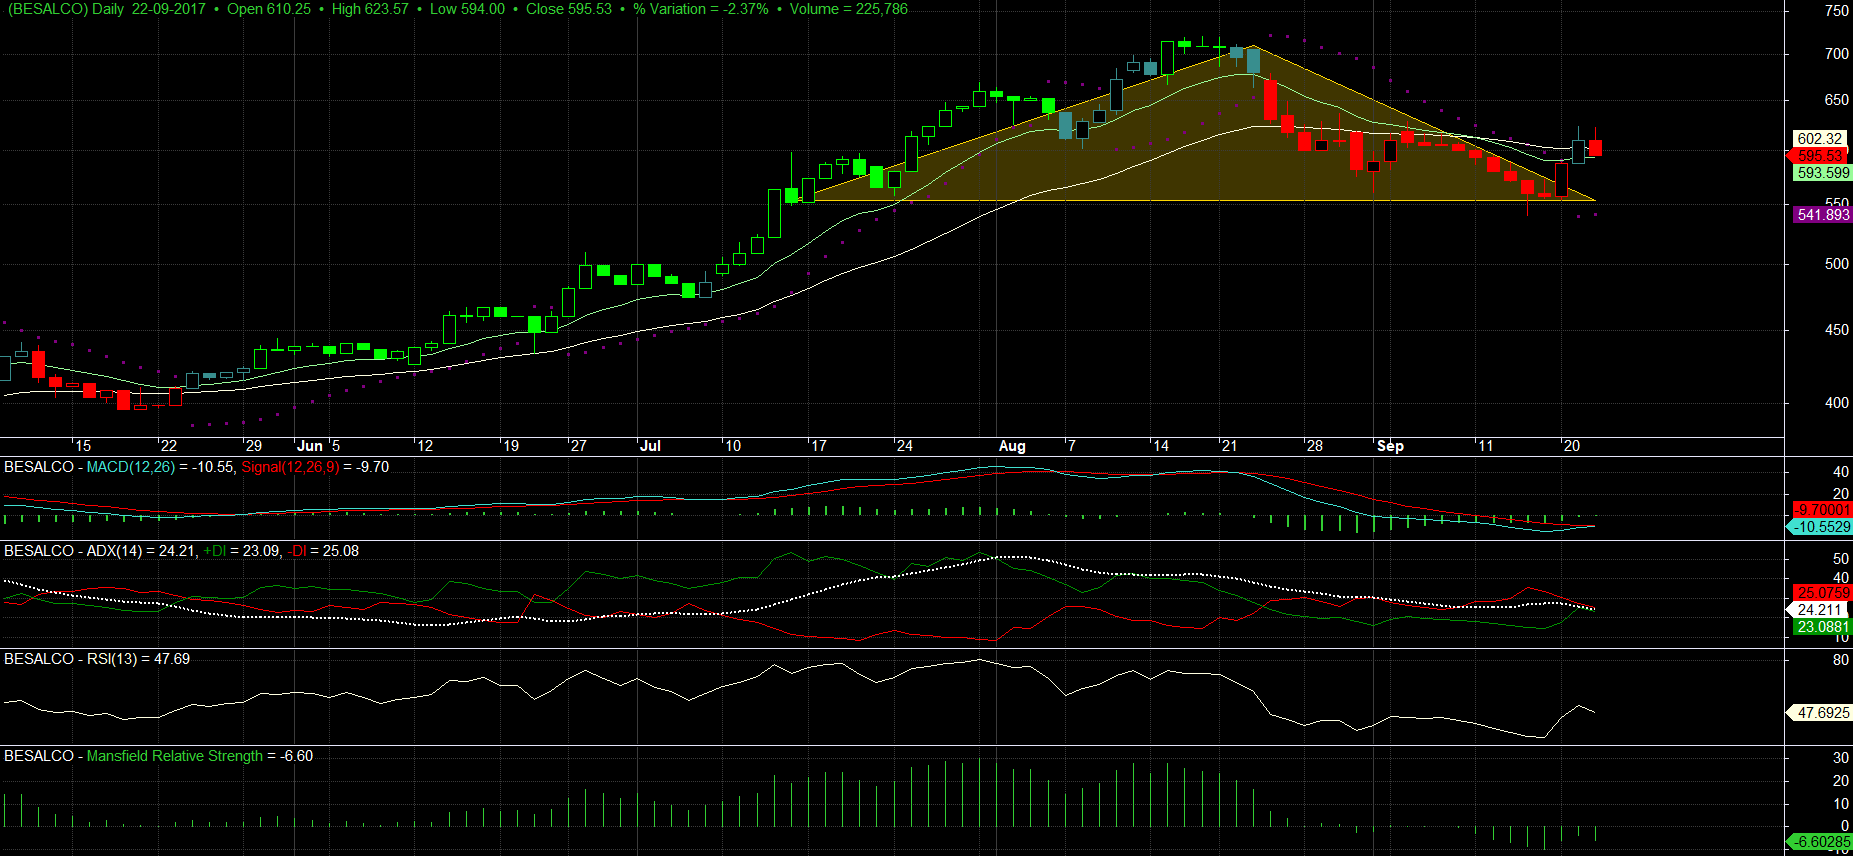This screenshot has height=856, width=1853.
Task: Click the "28" date label on the time axis
Action: (1315, 446)
